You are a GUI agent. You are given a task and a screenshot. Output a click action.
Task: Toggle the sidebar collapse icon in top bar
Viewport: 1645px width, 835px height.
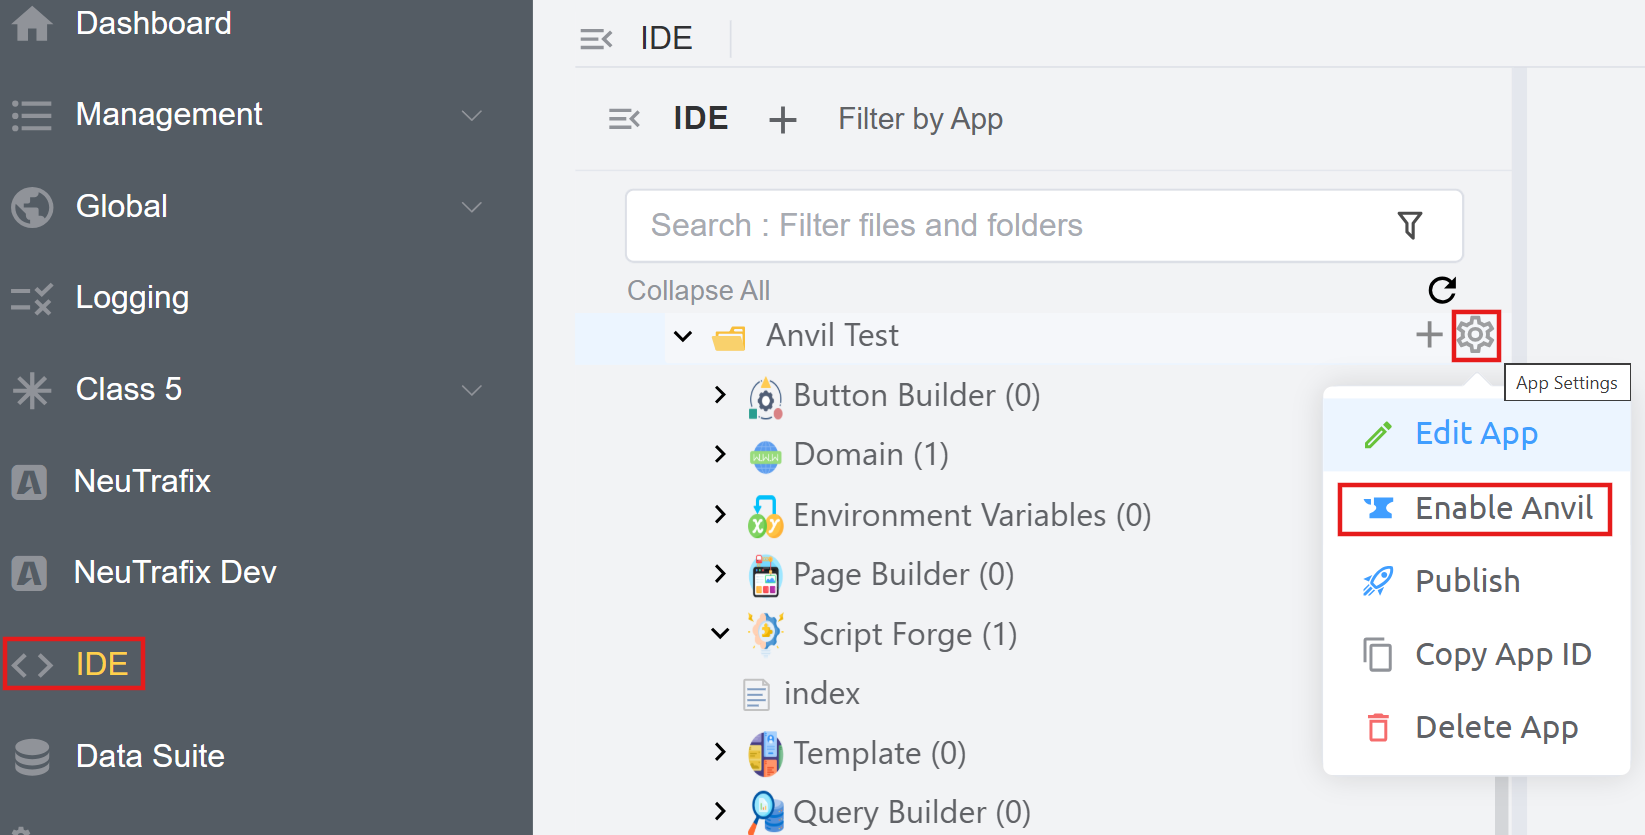[596, 39]
